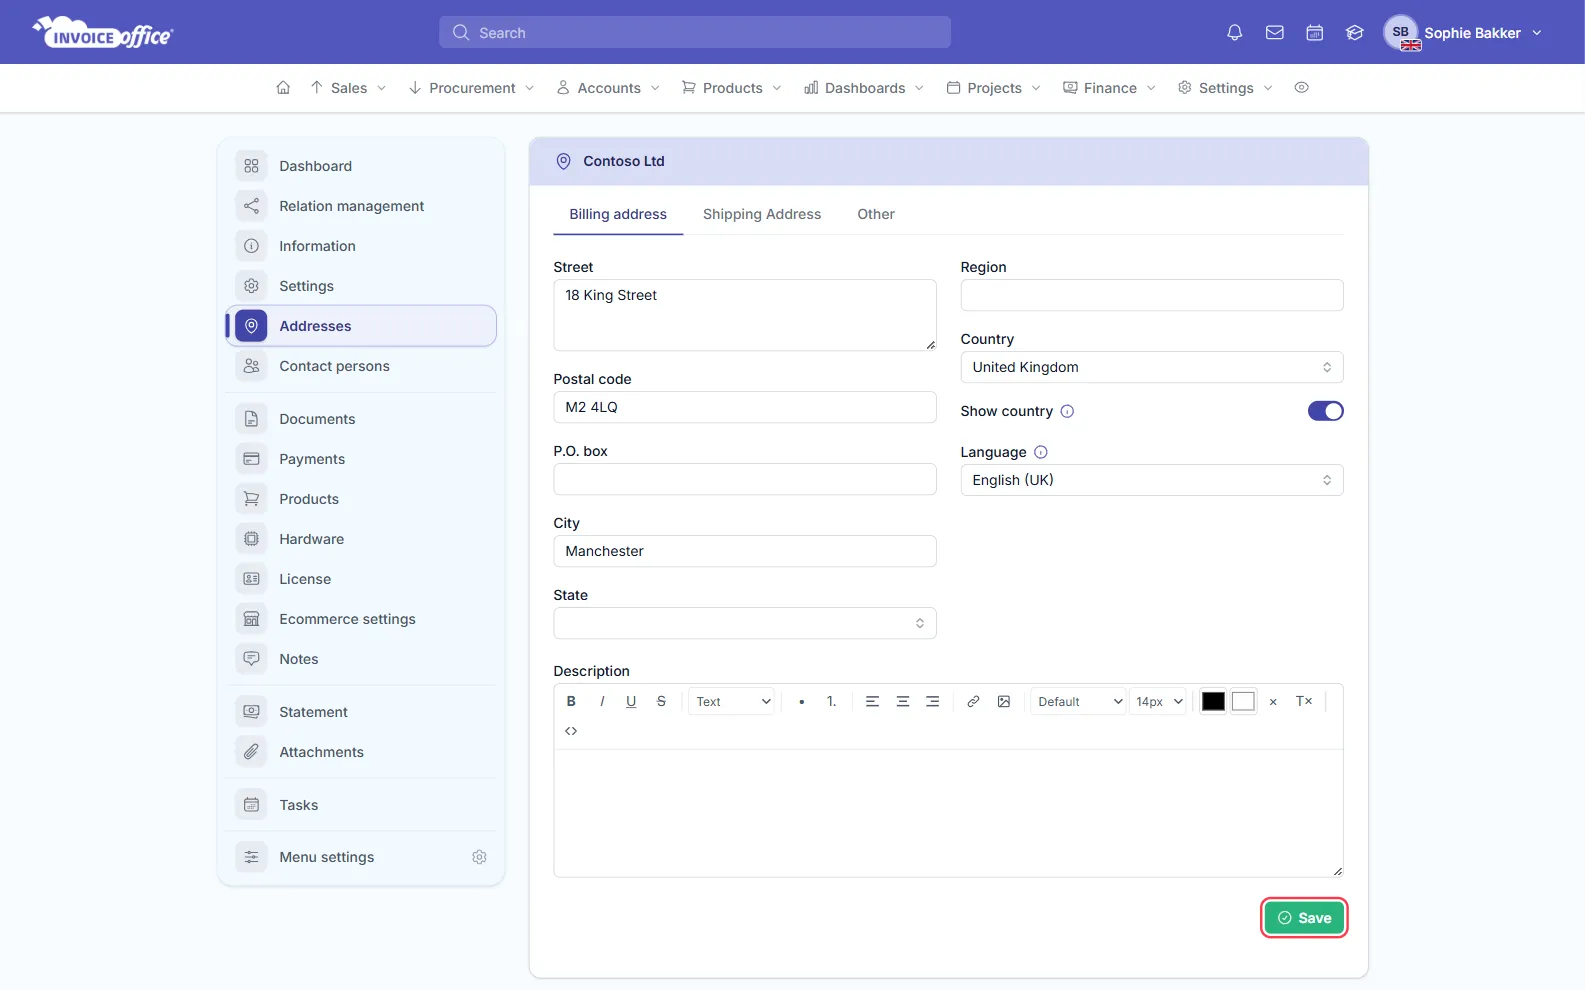This screenshot has height=990, width=1585.
Task: Open the calendar icon in header
Action: [1314, 33]
